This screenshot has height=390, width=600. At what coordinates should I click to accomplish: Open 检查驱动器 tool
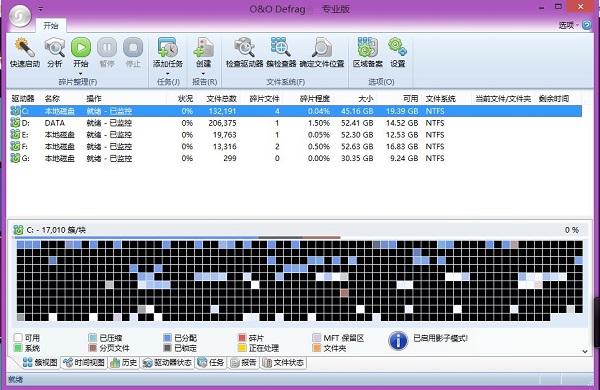[x=244, y=47]
